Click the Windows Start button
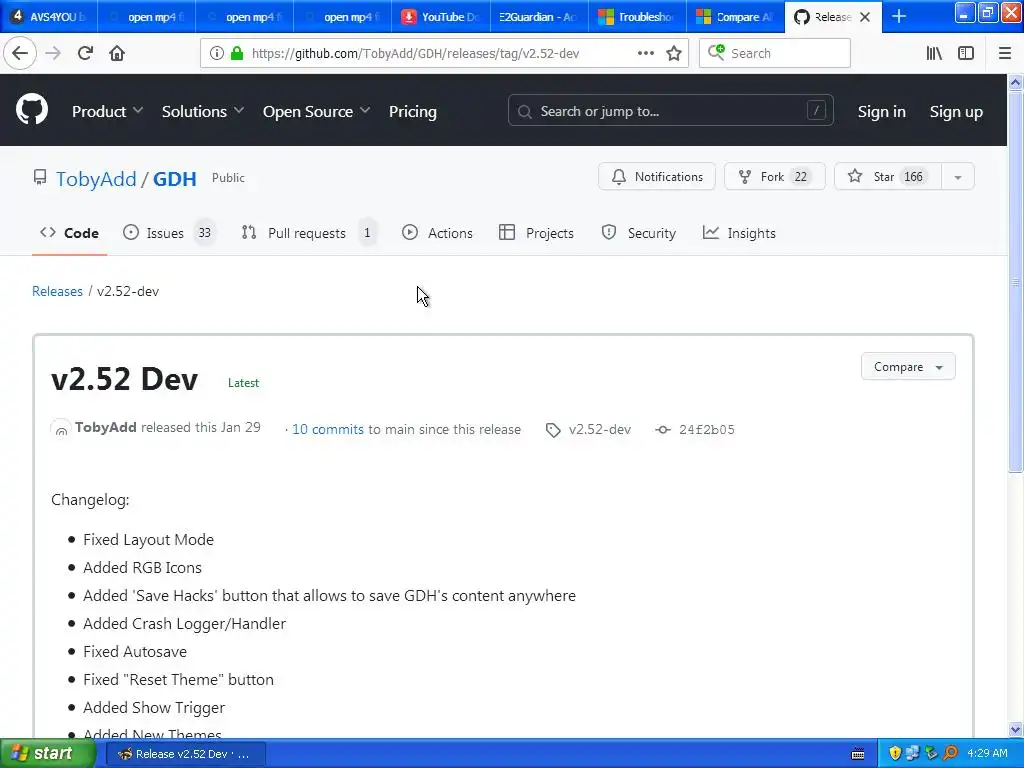This screenshot has width=1024, height=768. (x=48, y=753)
